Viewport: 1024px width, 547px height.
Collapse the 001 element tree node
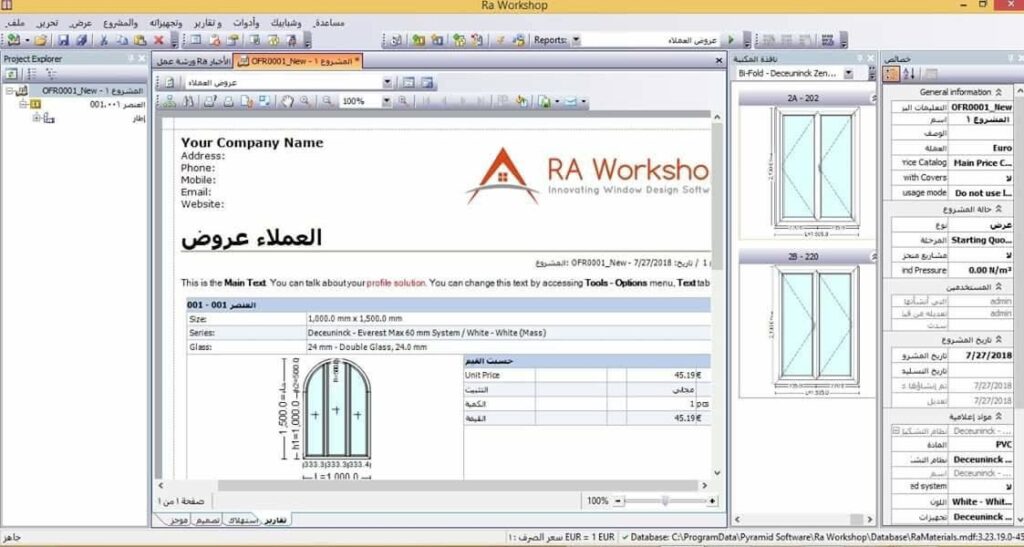(22, 104)
